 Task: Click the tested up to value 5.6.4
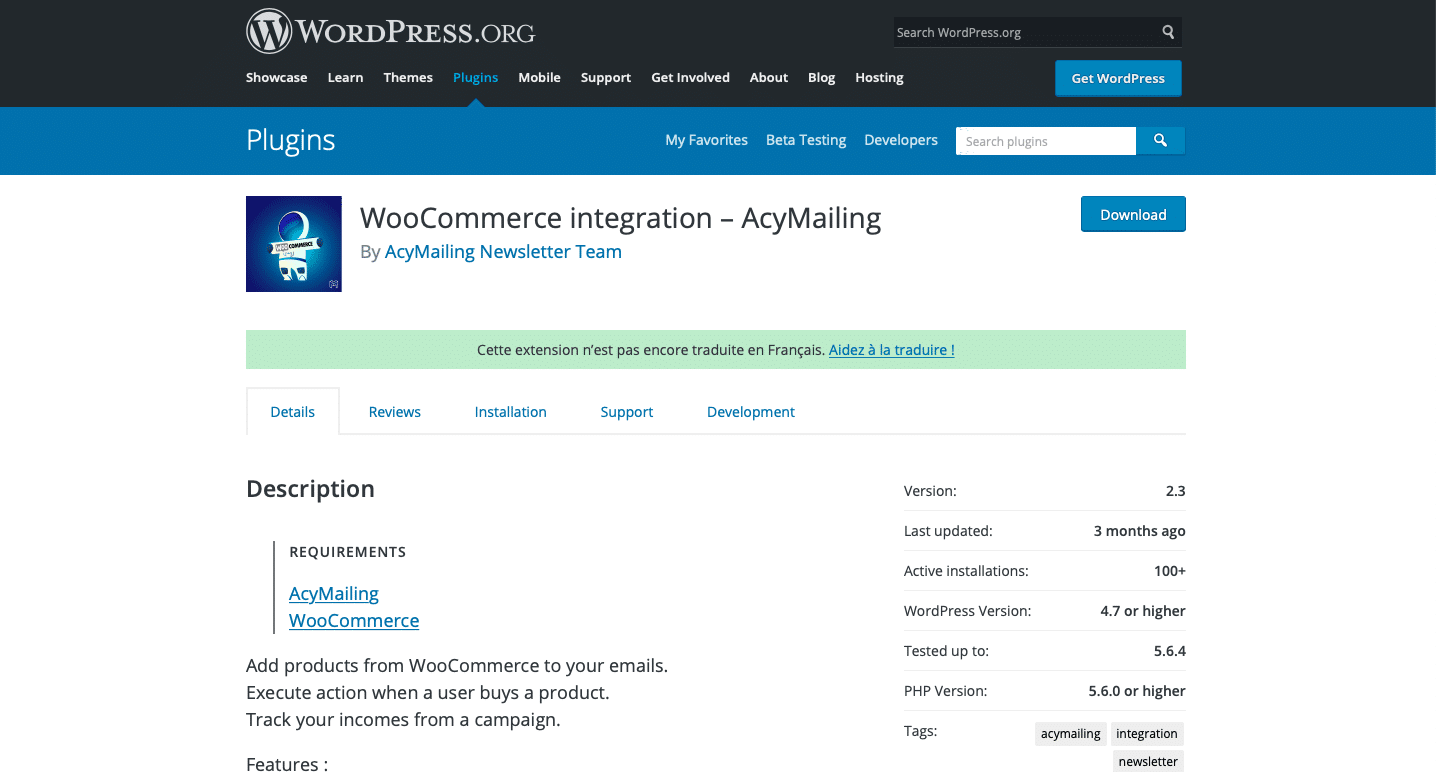(1170, 651)
